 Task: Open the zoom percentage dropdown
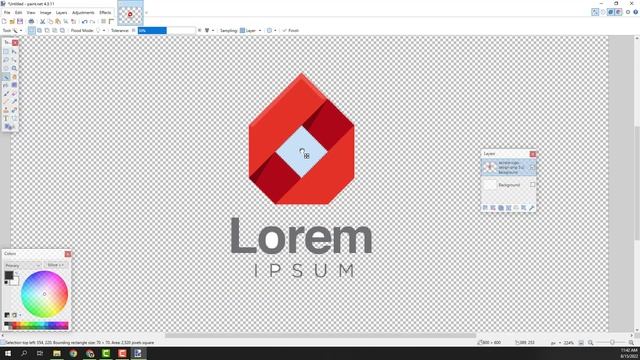pos(569,342)
